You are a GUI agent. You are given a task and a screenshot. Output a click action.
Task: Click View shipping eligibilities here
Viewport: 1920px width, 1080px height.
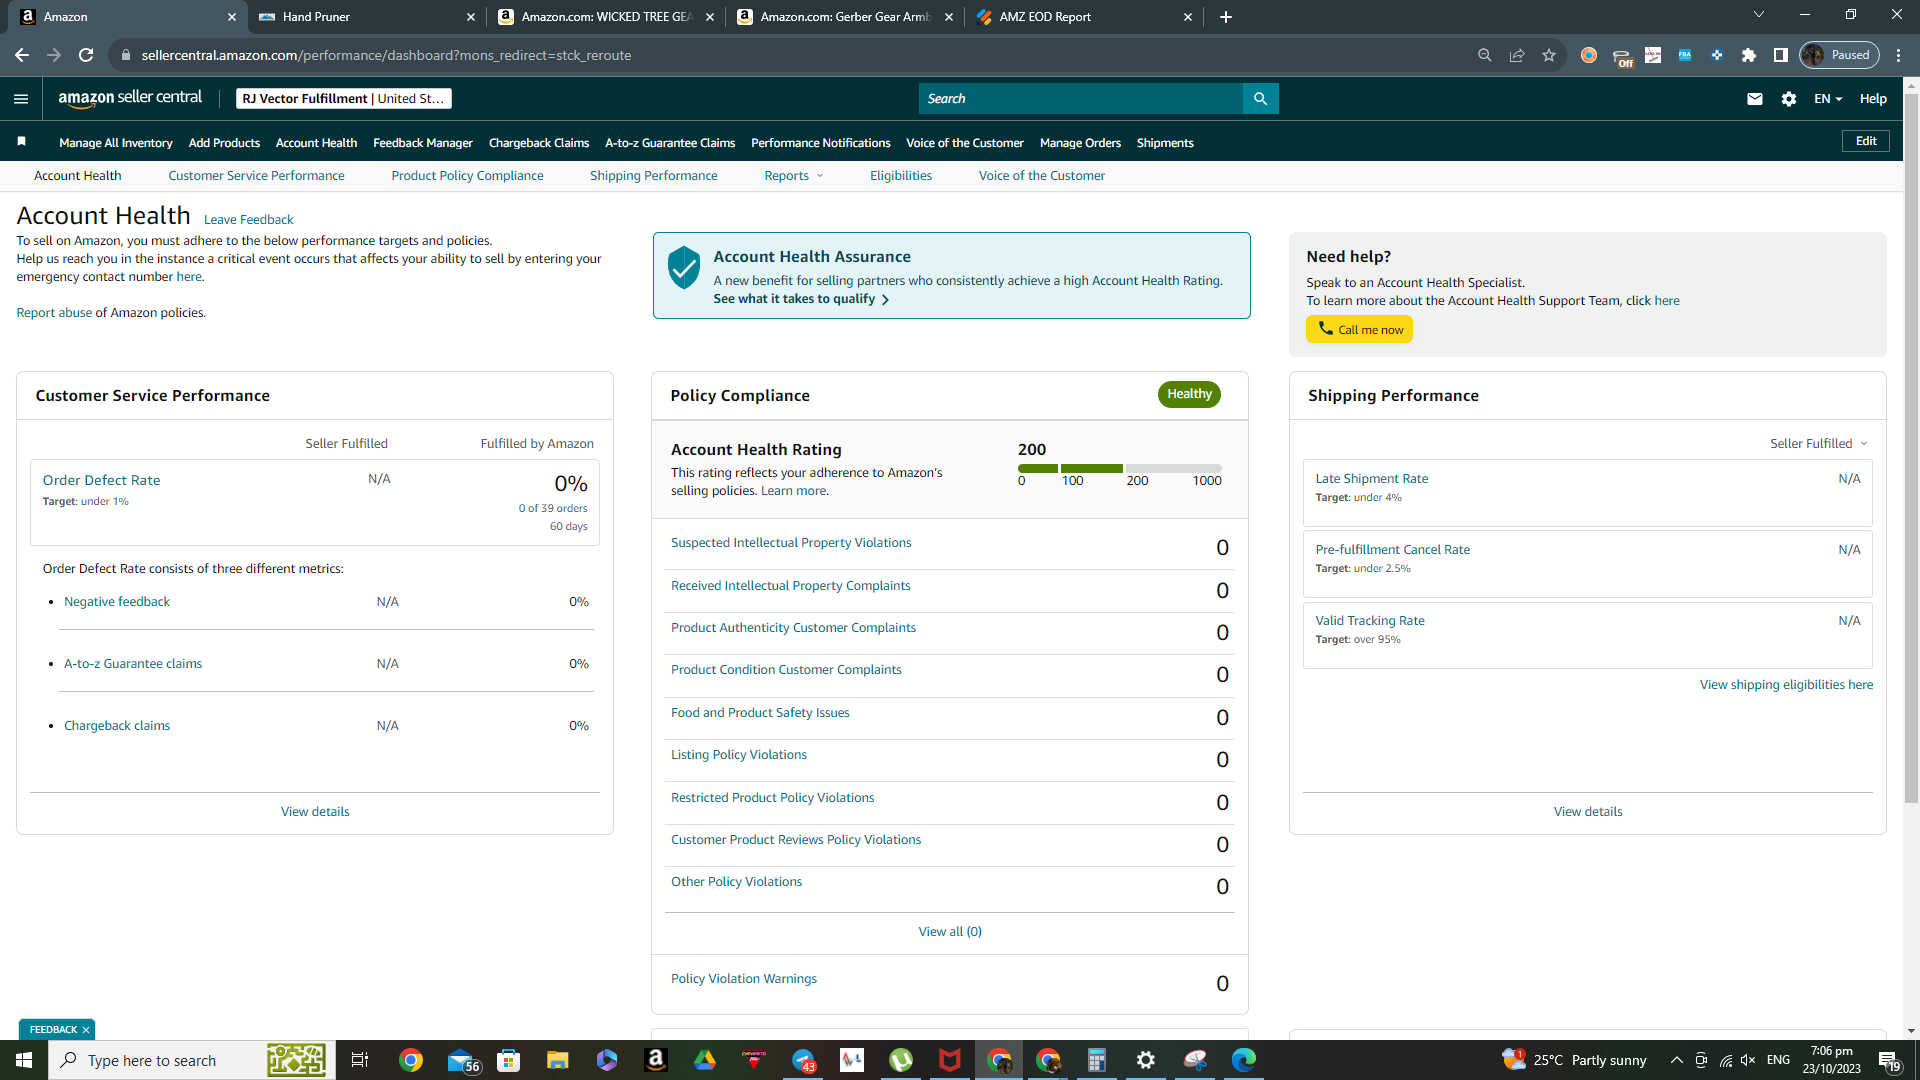click(1786, 684)
